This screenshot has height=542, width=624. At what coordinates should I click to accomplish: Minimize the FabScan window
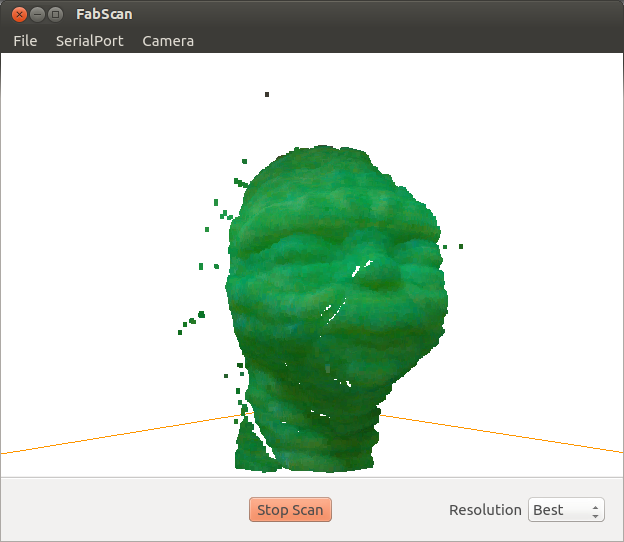37,15
